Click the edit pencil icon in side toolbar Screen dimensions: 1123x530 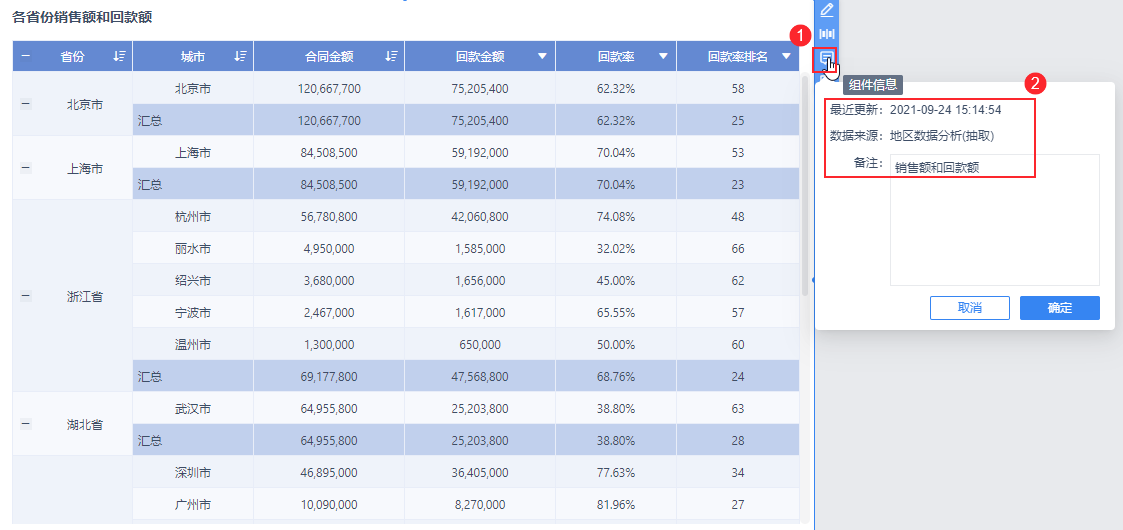(x=826, y=10)
